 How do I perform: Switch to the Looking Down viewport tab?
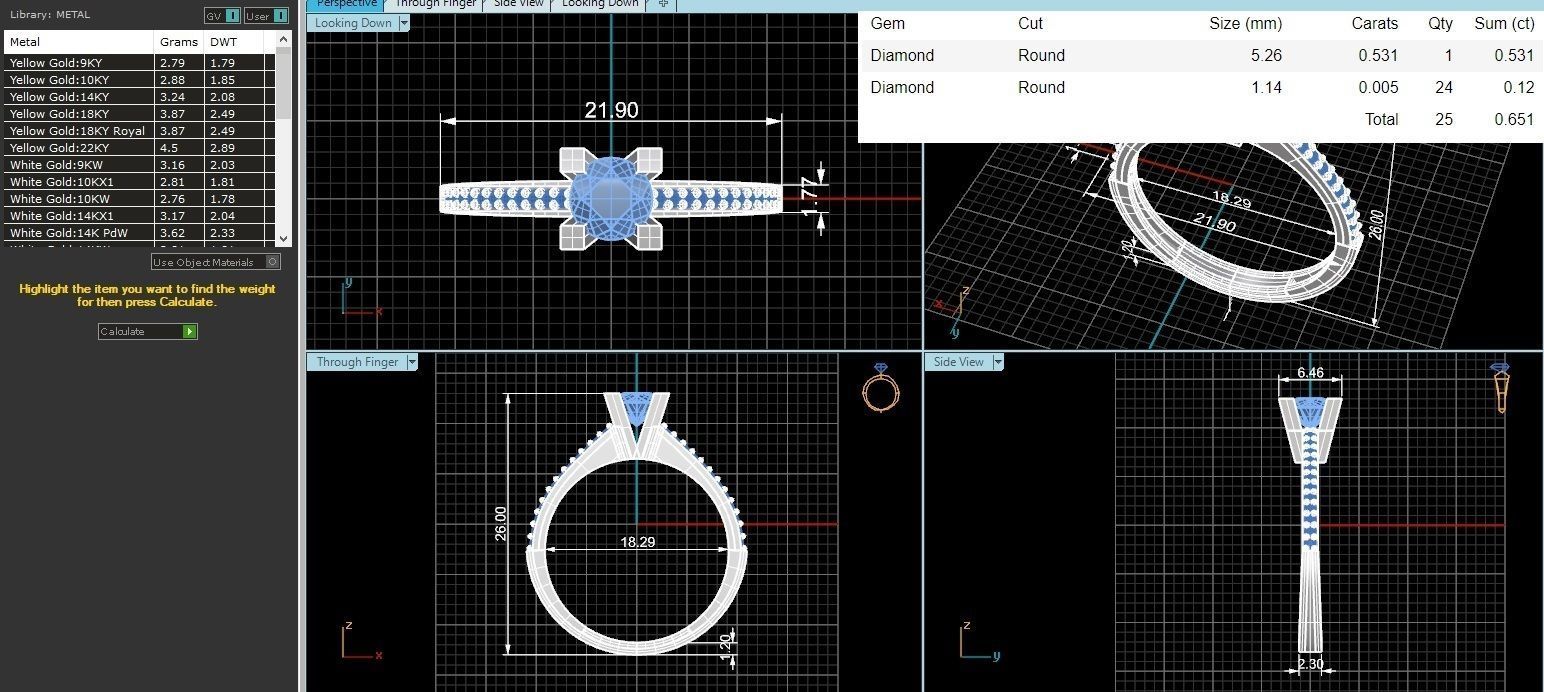[600, 4]
